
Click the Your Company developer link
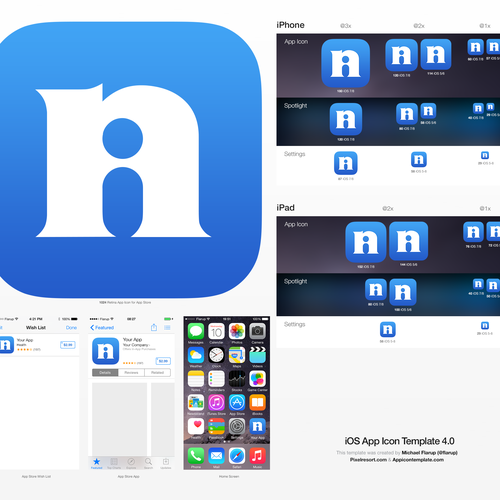[136, 345]
